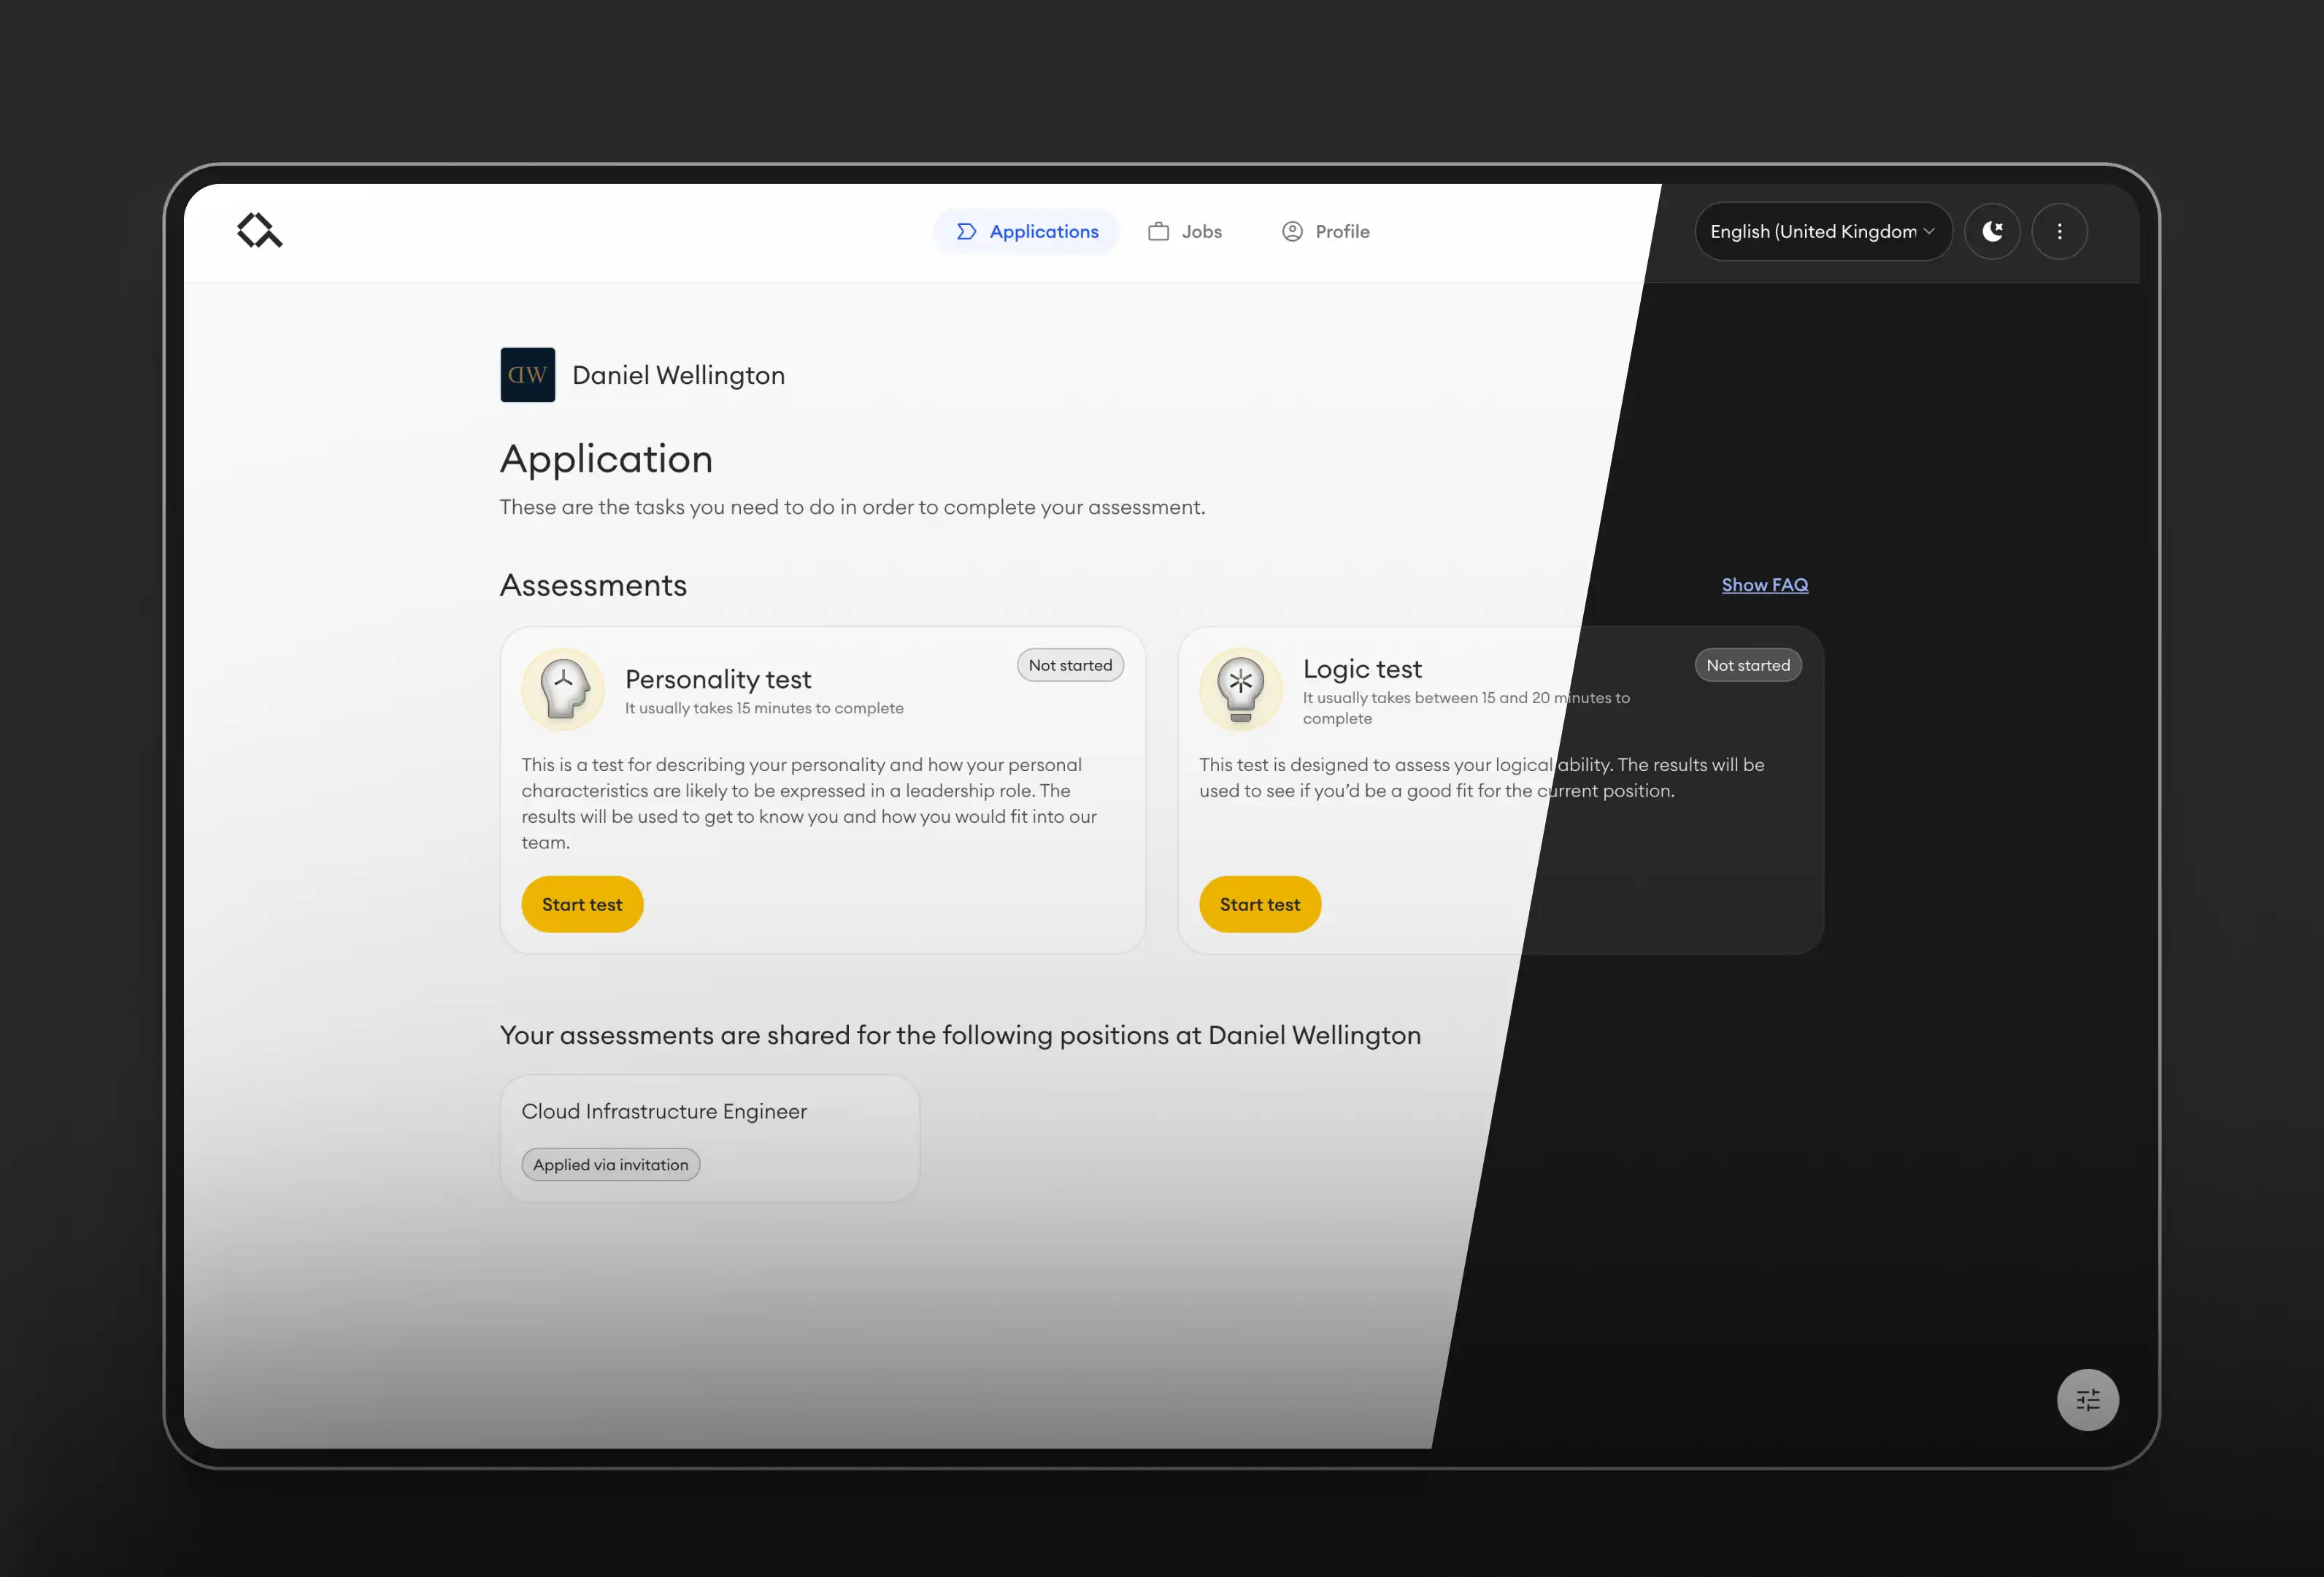The height and width of the screenshot is (1577, 2324).
Task: Click Not started badge on Personality test
Action: (x=1070, y=665)
